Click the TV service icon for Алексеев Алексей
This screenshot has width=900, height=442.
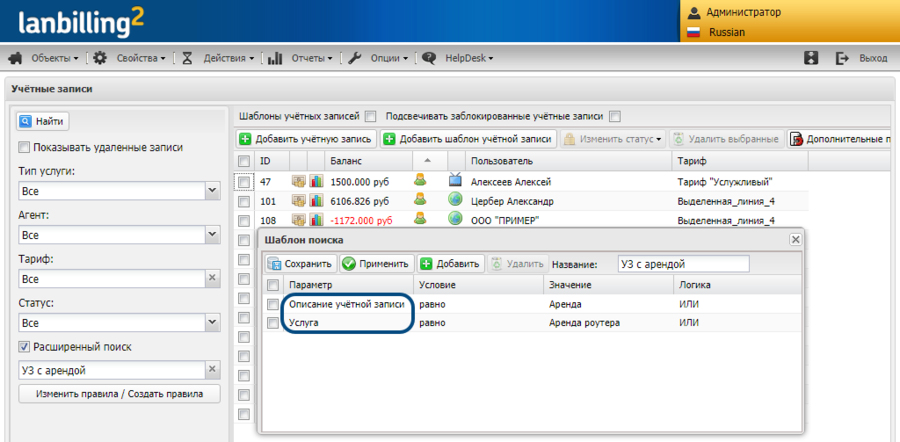(455, 182)
